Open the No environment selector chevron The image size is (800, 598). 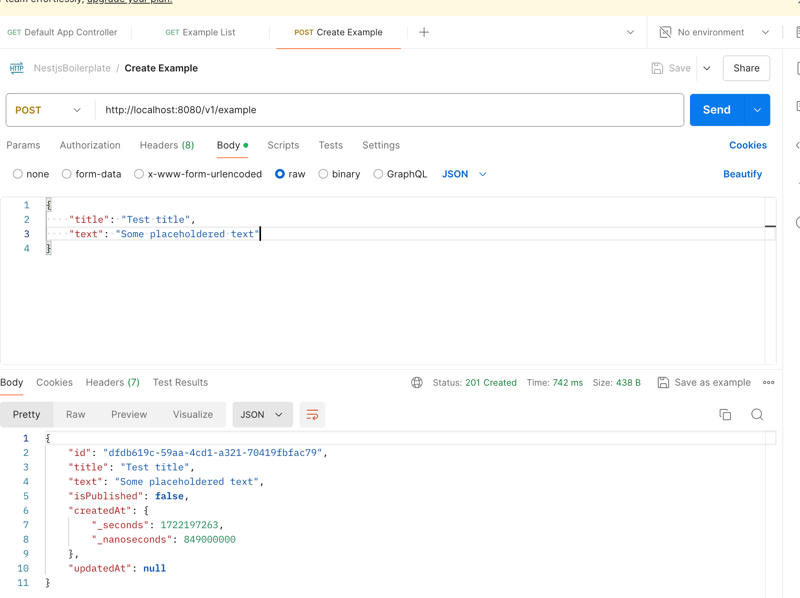click(x=765, y=32)
